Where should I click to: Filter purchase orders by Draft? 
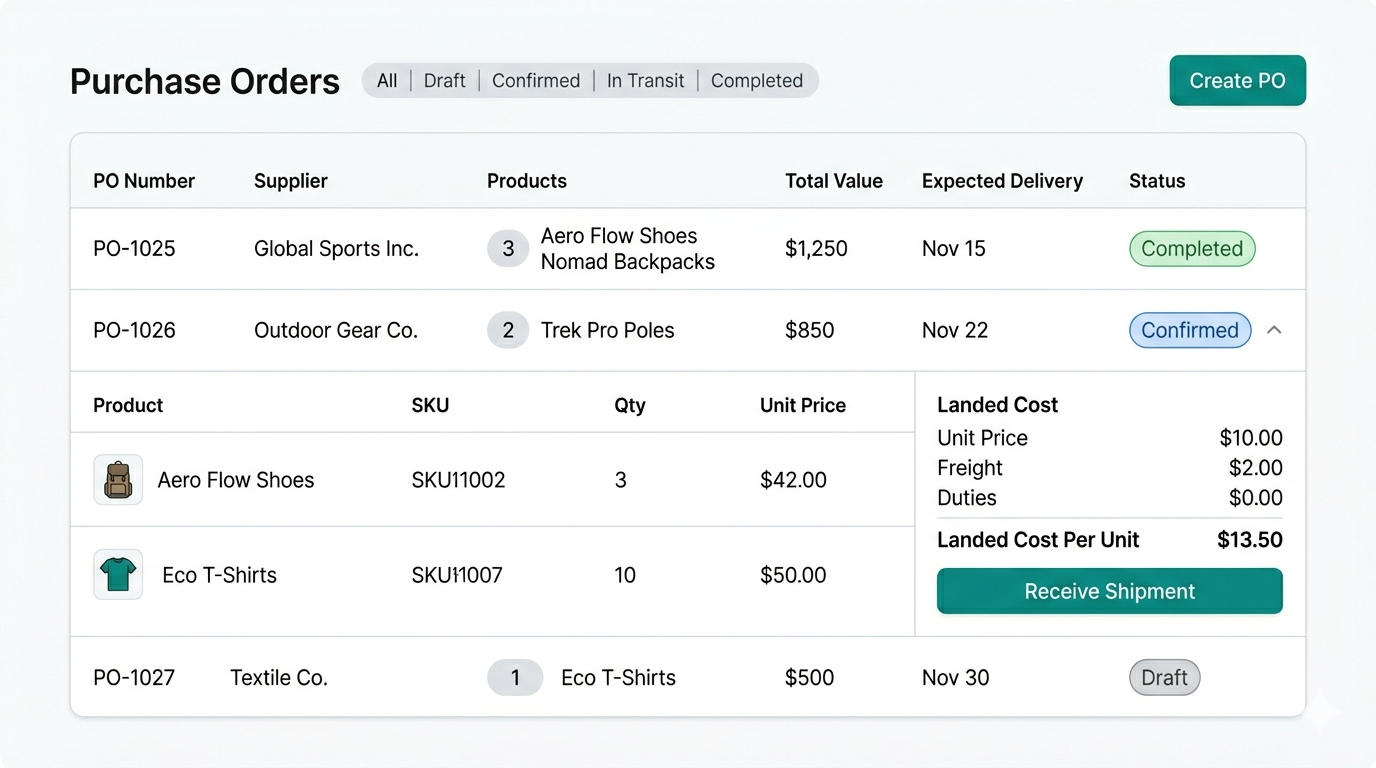point(444,81)
